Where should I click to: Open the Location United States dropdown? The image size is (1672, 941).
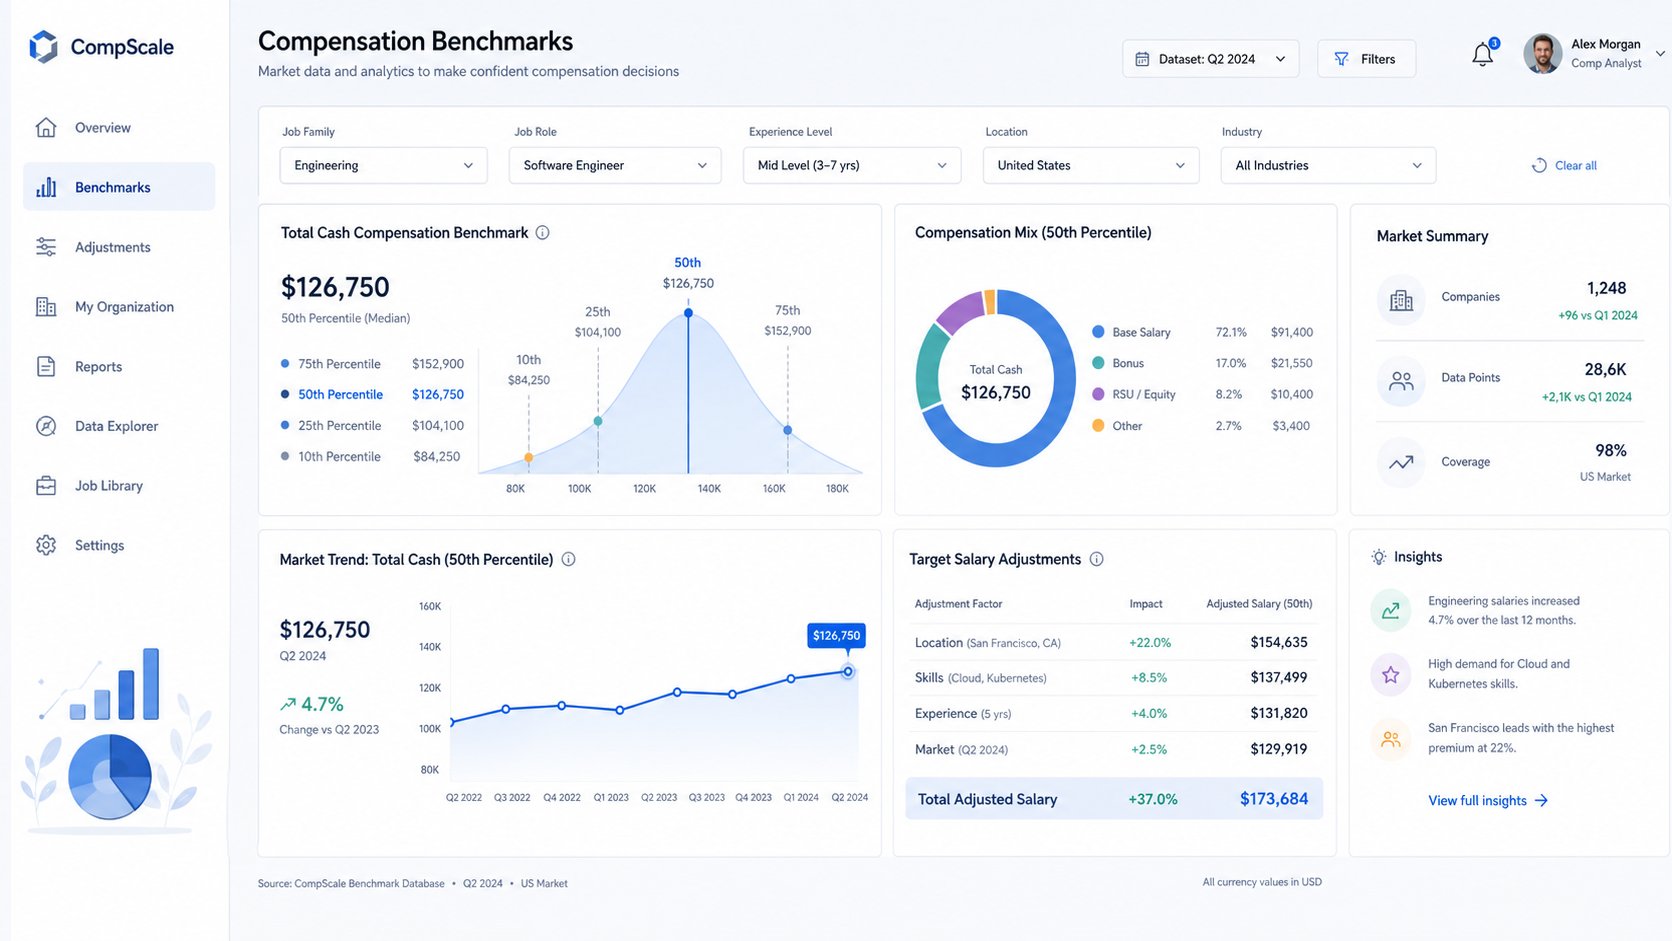tap(1091, 165)
